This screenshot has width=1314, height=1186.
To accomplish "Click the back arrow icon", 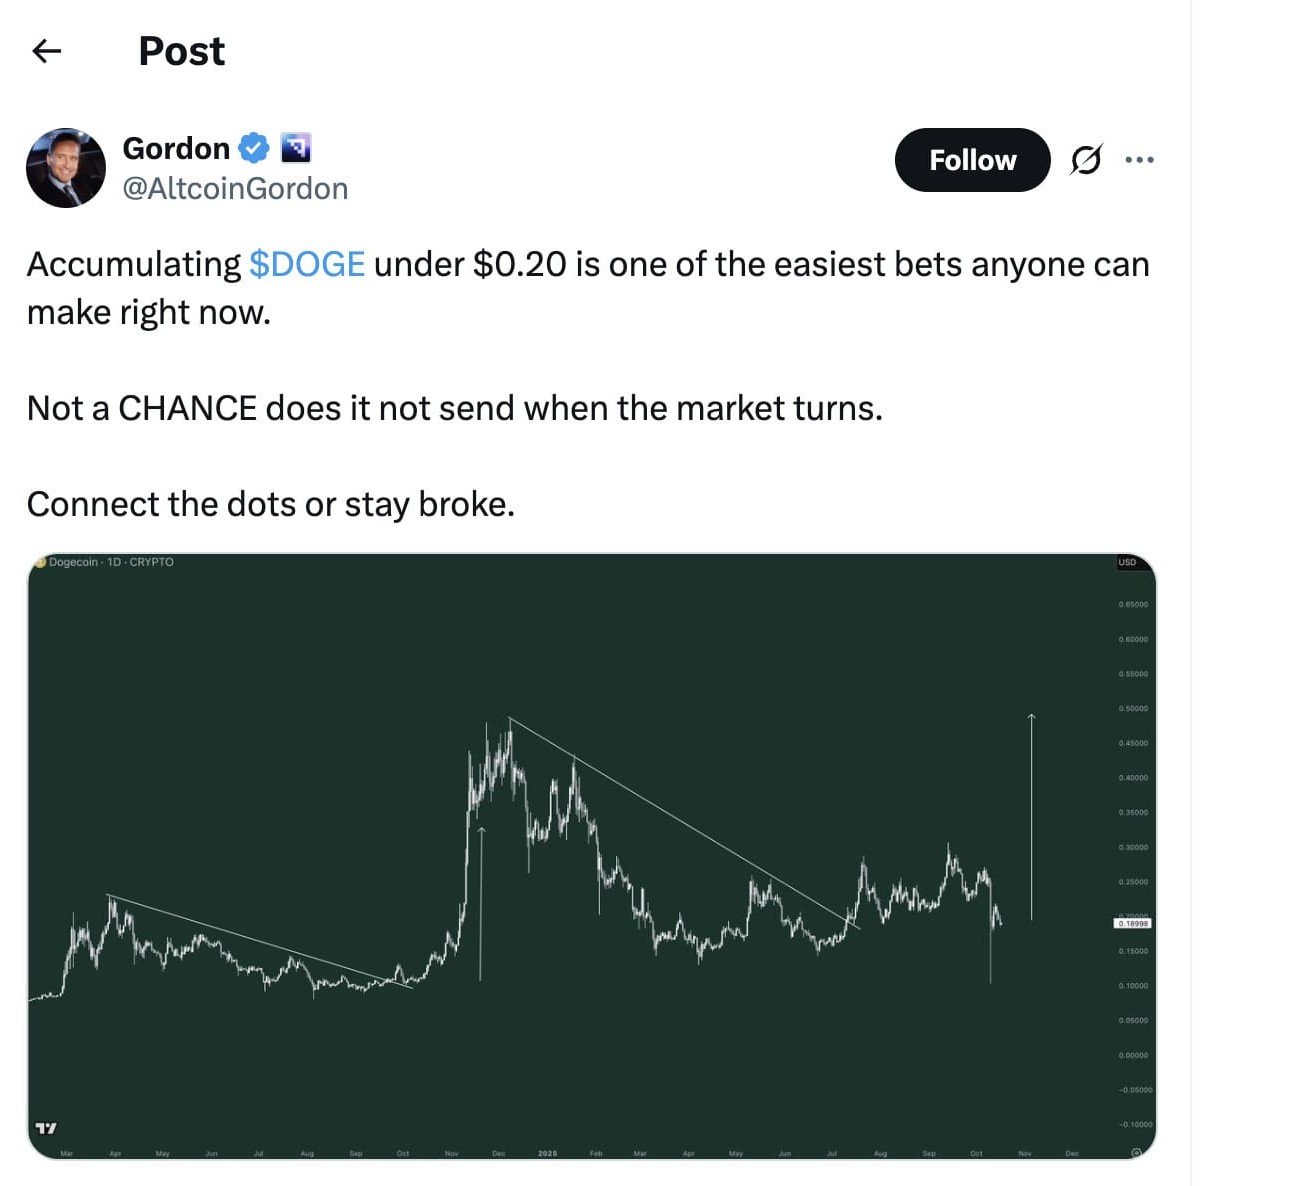I will tap(47, 51).
